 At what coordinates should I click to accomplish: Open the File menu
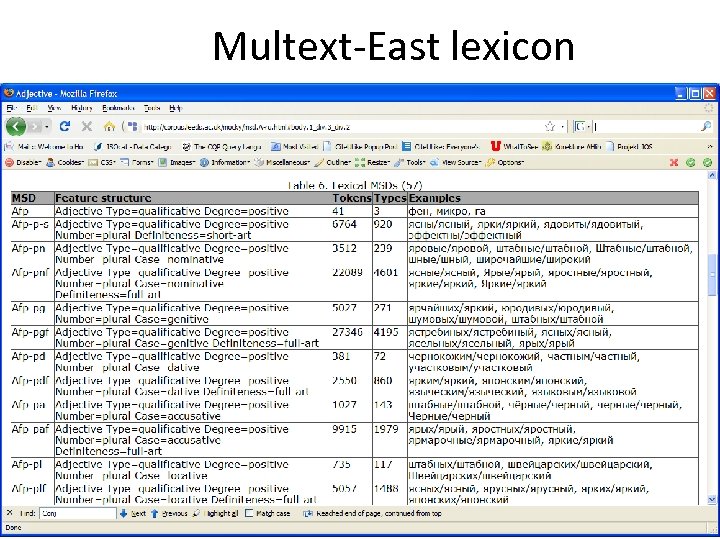[x=11, y=108]
